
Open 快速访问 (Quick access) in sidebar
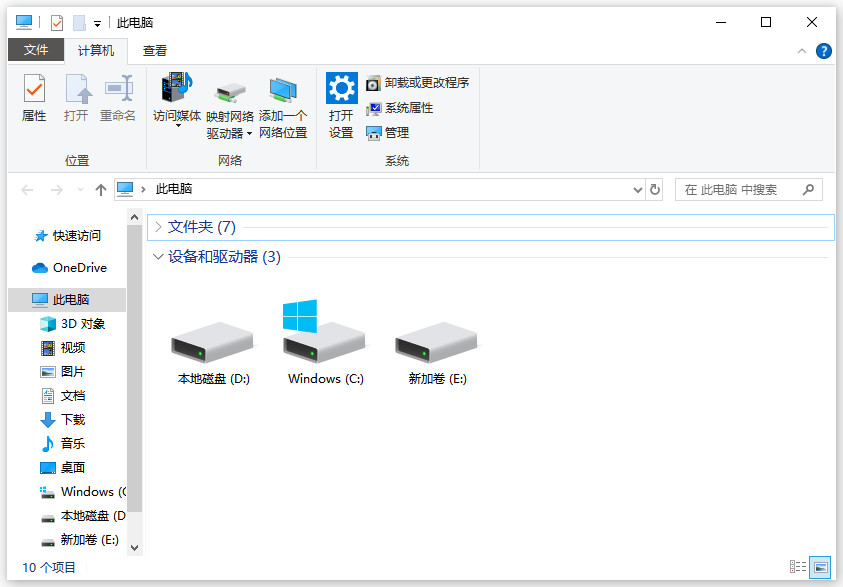coord(68,235)
